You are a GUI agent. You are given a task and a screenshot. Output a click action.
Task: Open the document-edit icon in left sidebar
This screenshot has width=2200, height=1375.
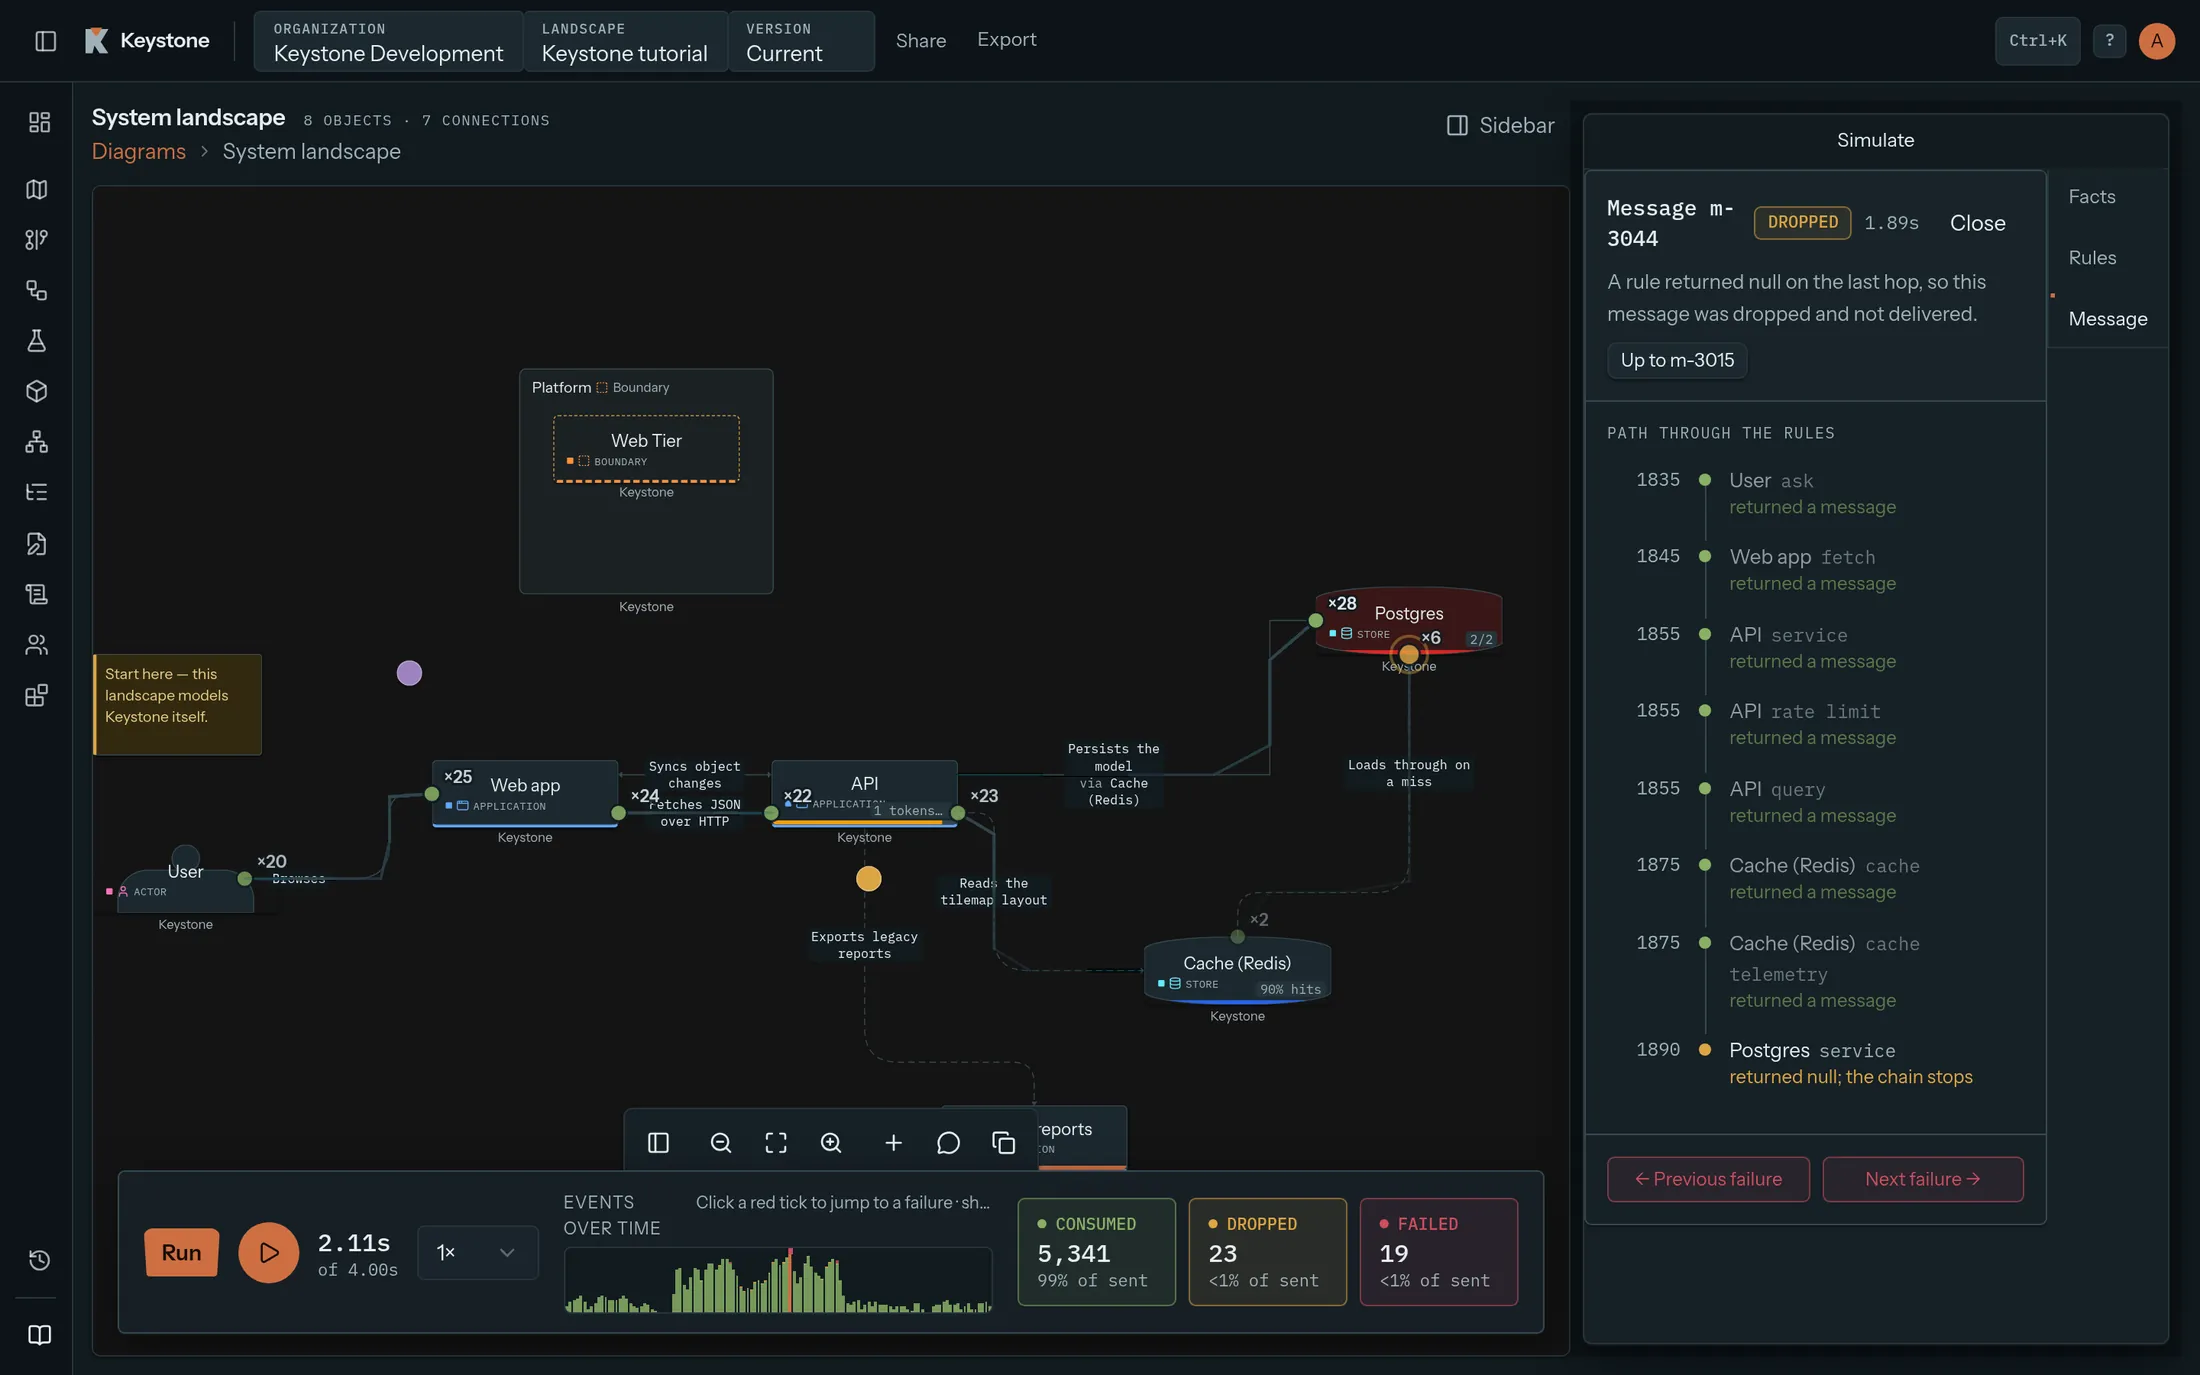[38, 544]
